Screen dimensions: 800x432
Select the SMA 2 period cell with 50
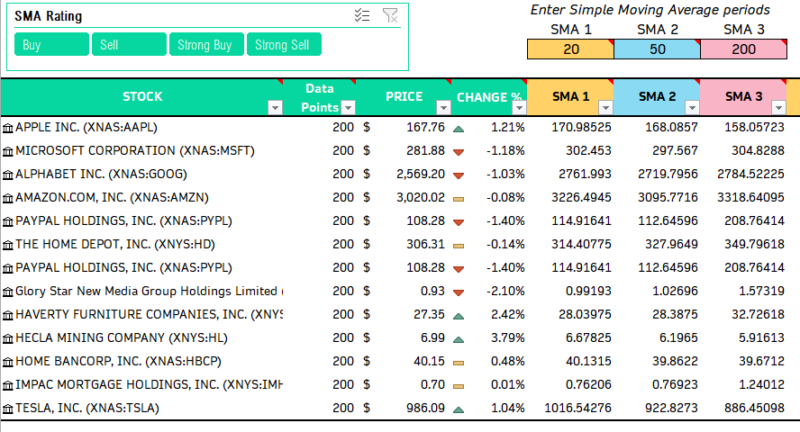click(x=657, y=49)
